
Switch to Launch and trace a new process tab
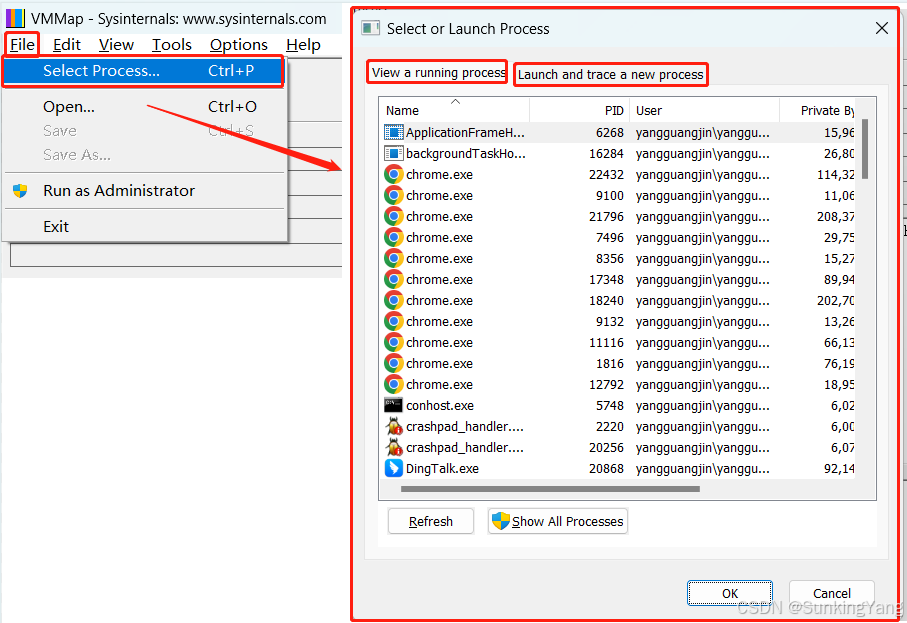tap(610, 75)
